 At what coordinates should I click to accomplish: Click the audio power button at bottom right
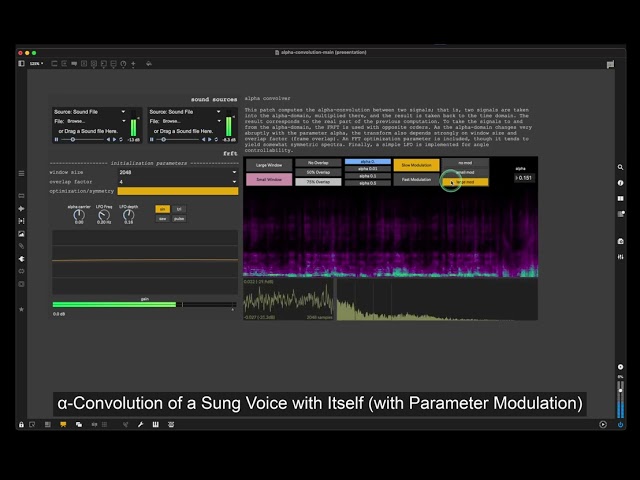pyautogui.click(x=620, y=424)
